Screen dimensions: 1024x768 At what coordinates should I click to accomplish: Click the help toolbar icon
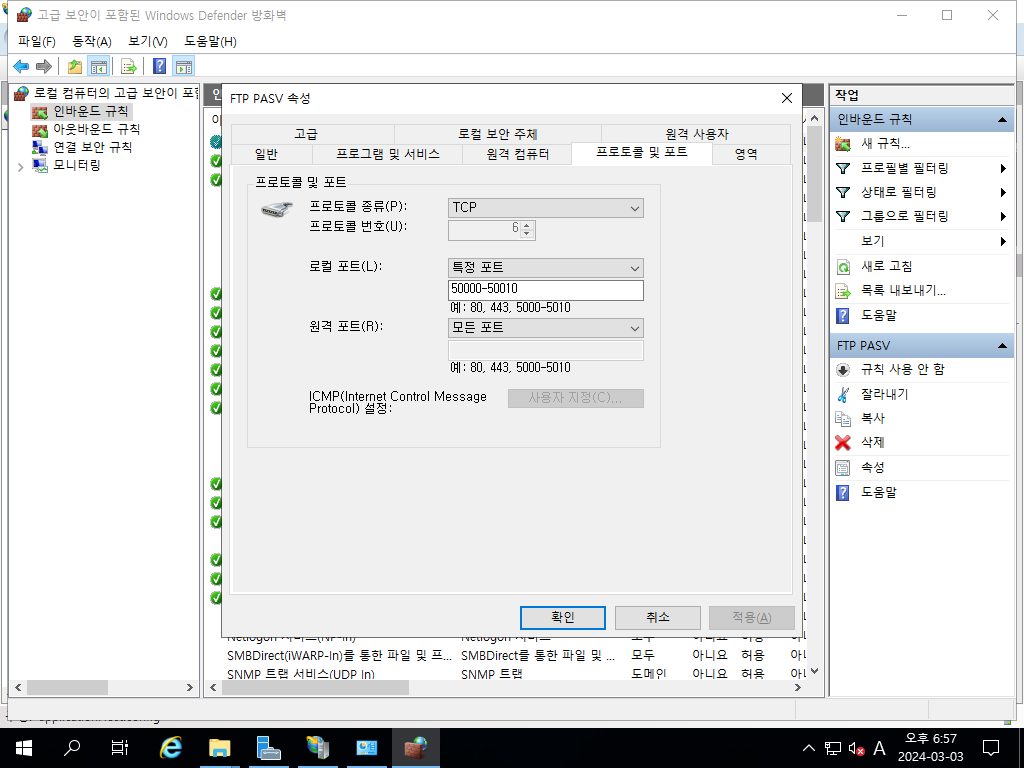pyautogui.click(x=159, y=66)
